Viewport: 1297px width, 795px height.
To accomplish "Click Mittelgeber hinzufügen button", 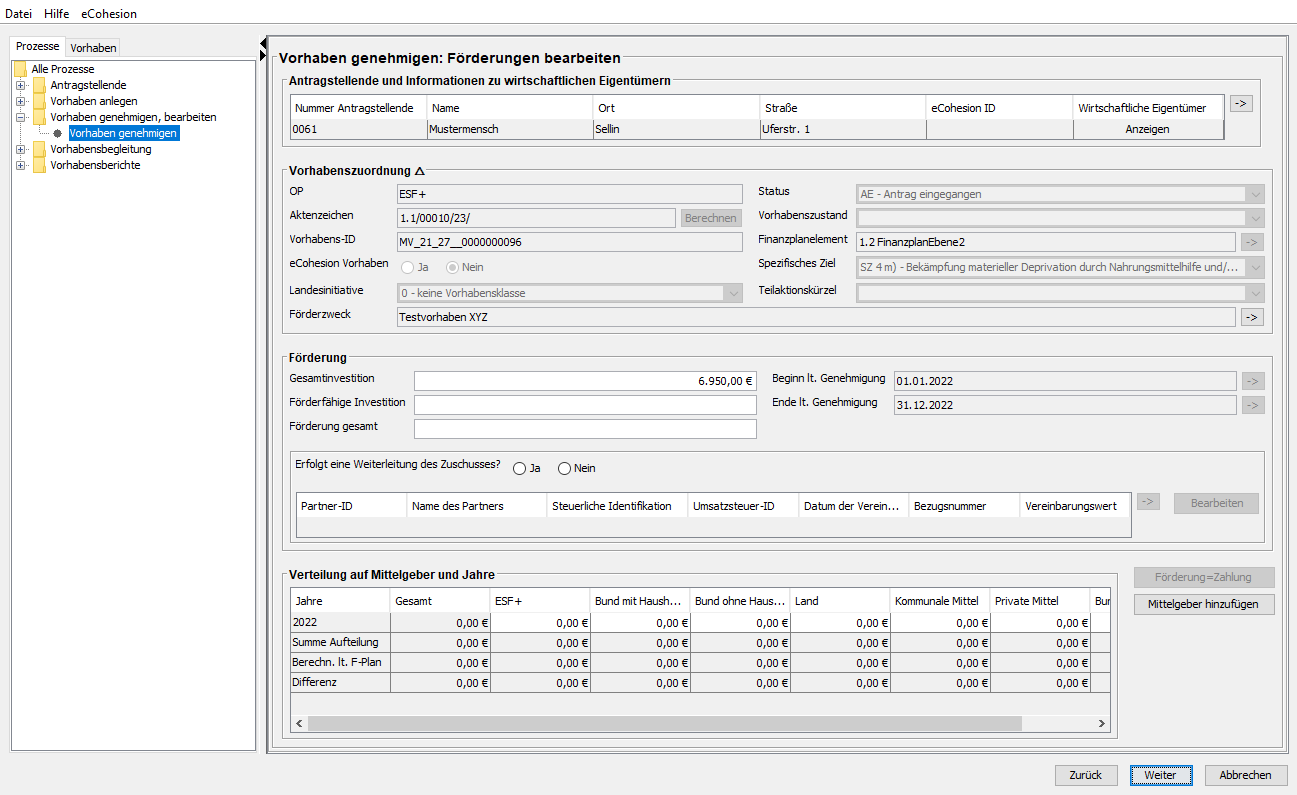I will [x=1204, y=604].
